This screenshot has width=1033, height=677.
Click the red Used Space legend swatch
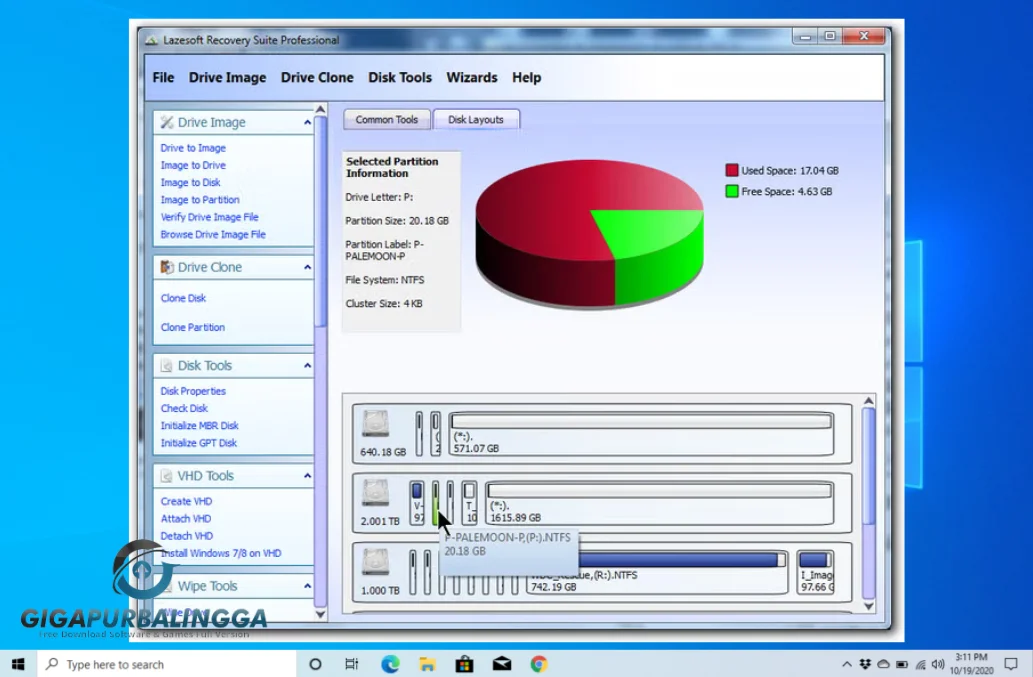point(731,171)
